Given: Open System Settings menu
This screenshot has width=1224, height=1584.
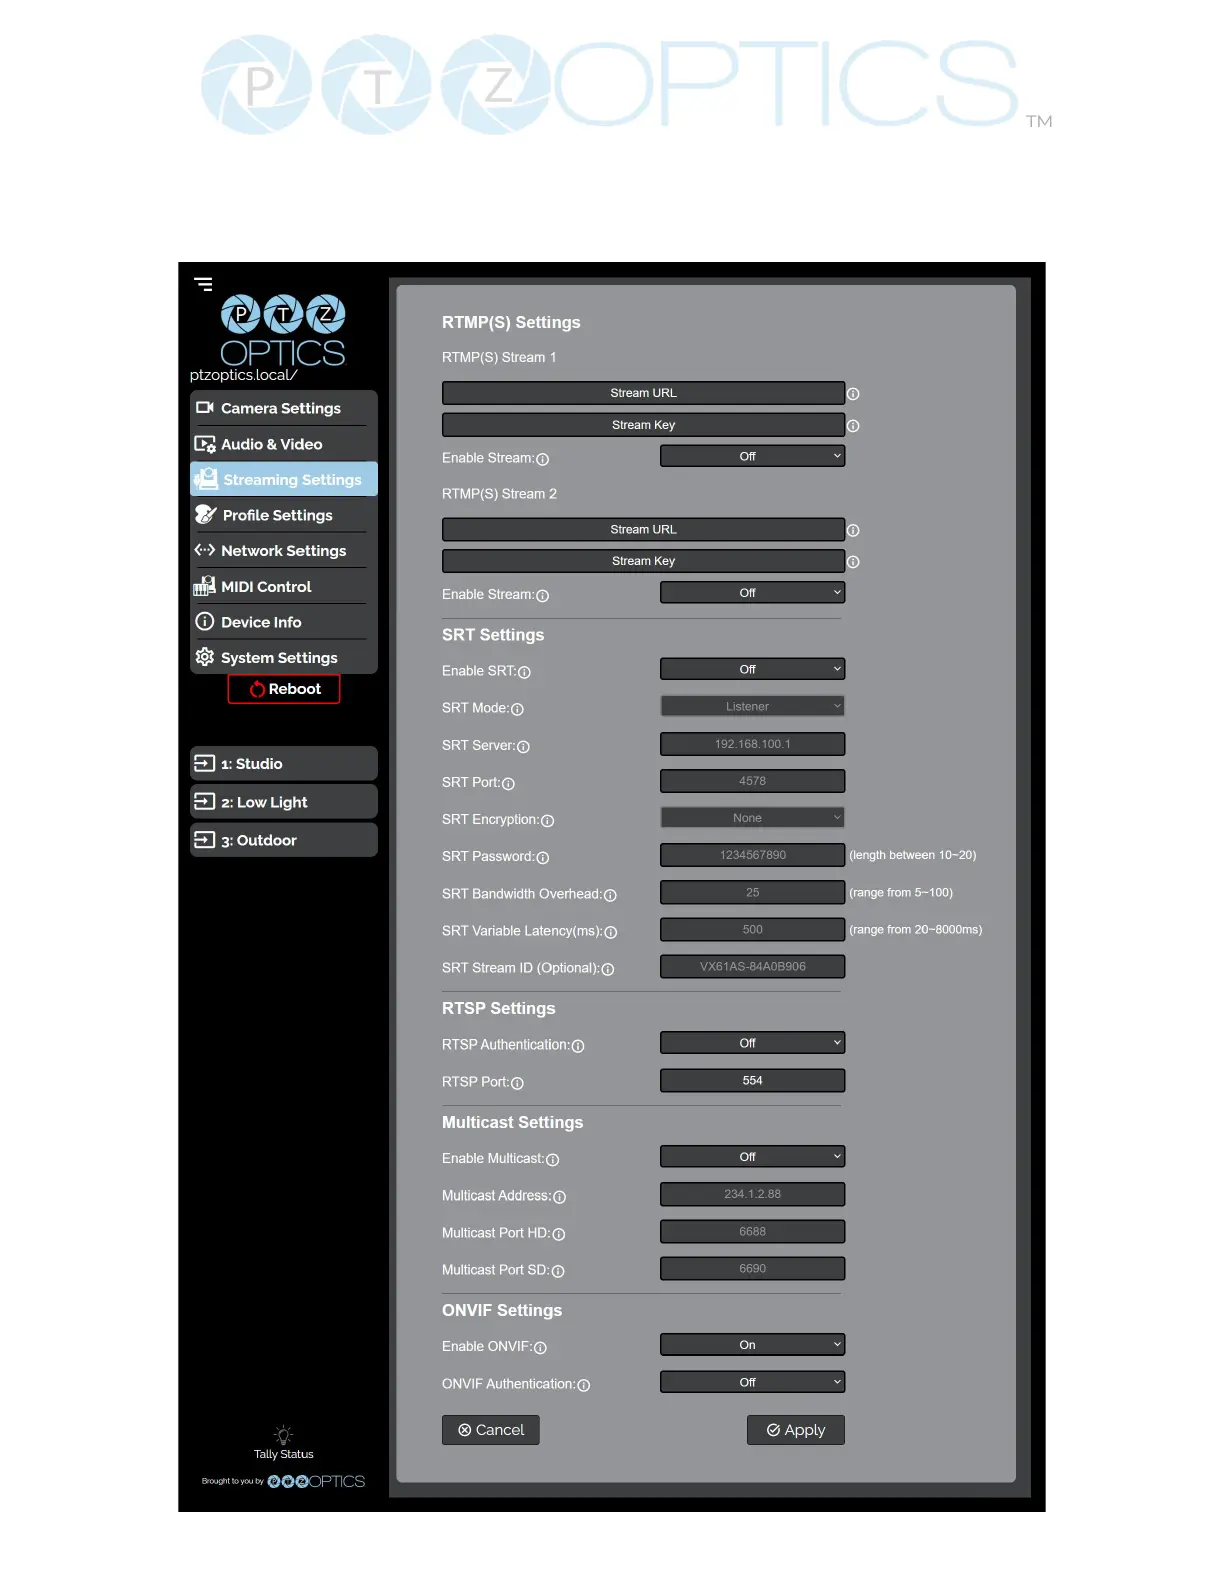Looking at the screenshot, I should coord(284,658).
